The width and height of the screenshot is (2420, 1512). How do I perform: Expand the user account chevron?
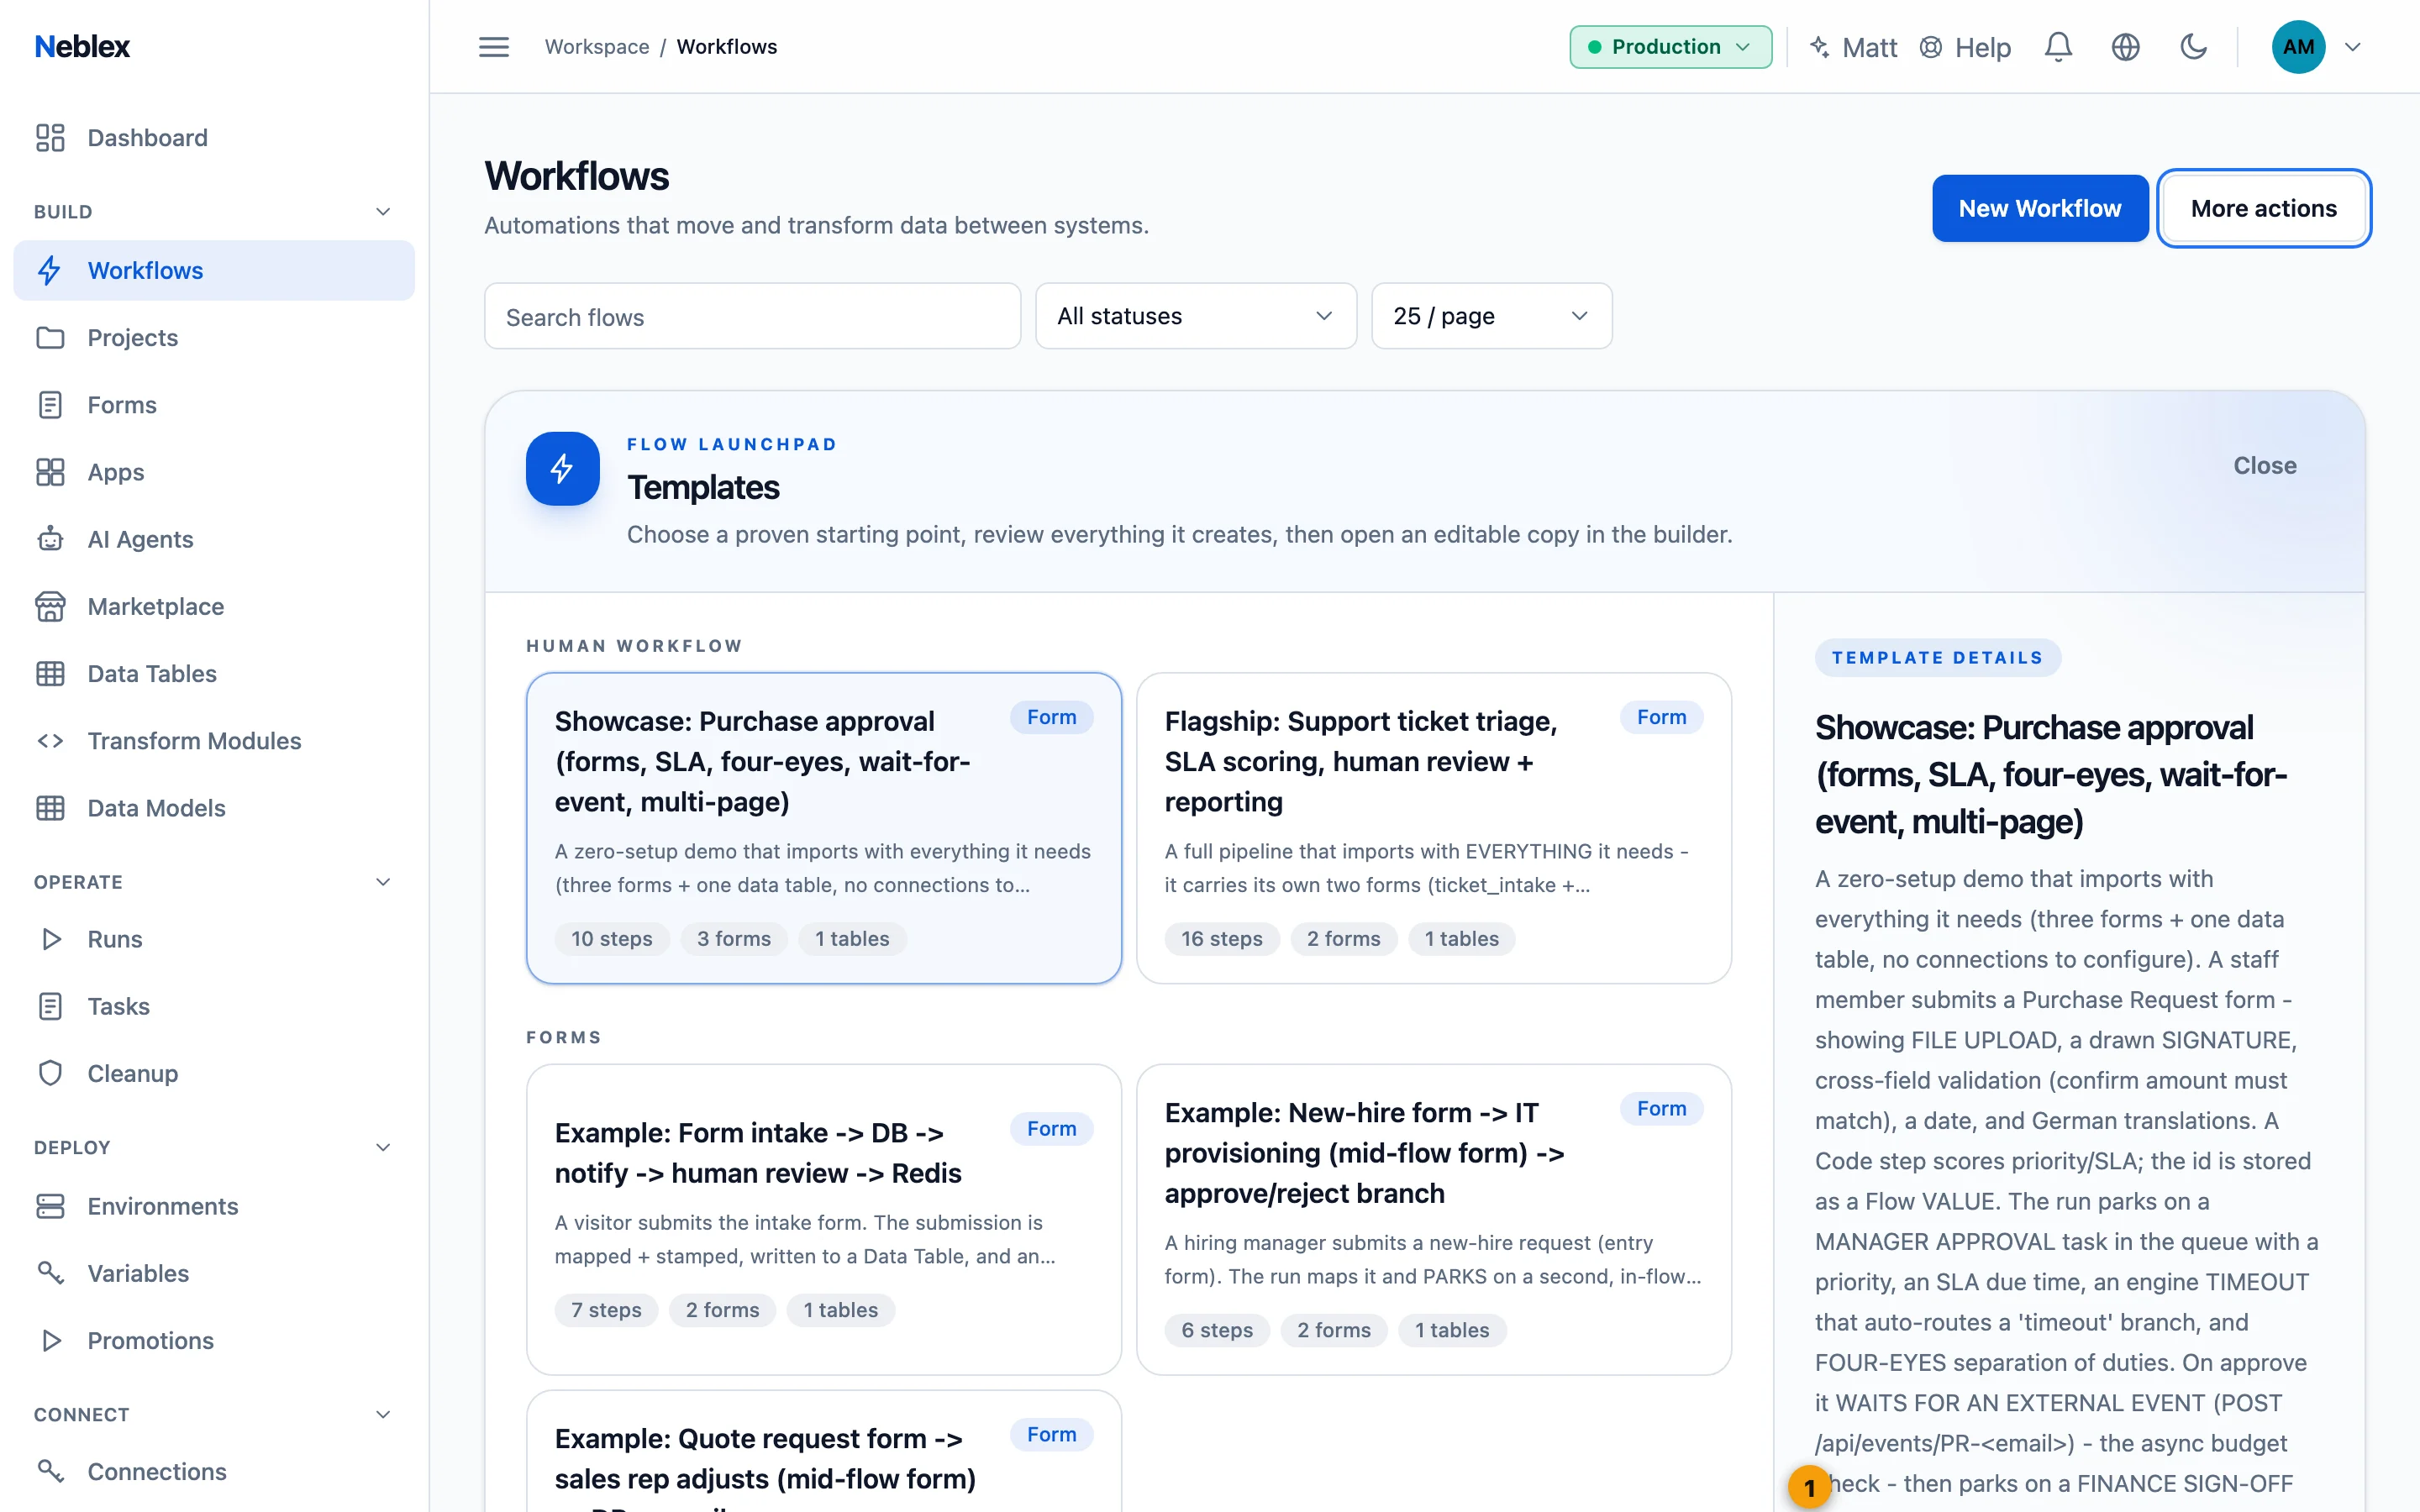(2353, 47)
